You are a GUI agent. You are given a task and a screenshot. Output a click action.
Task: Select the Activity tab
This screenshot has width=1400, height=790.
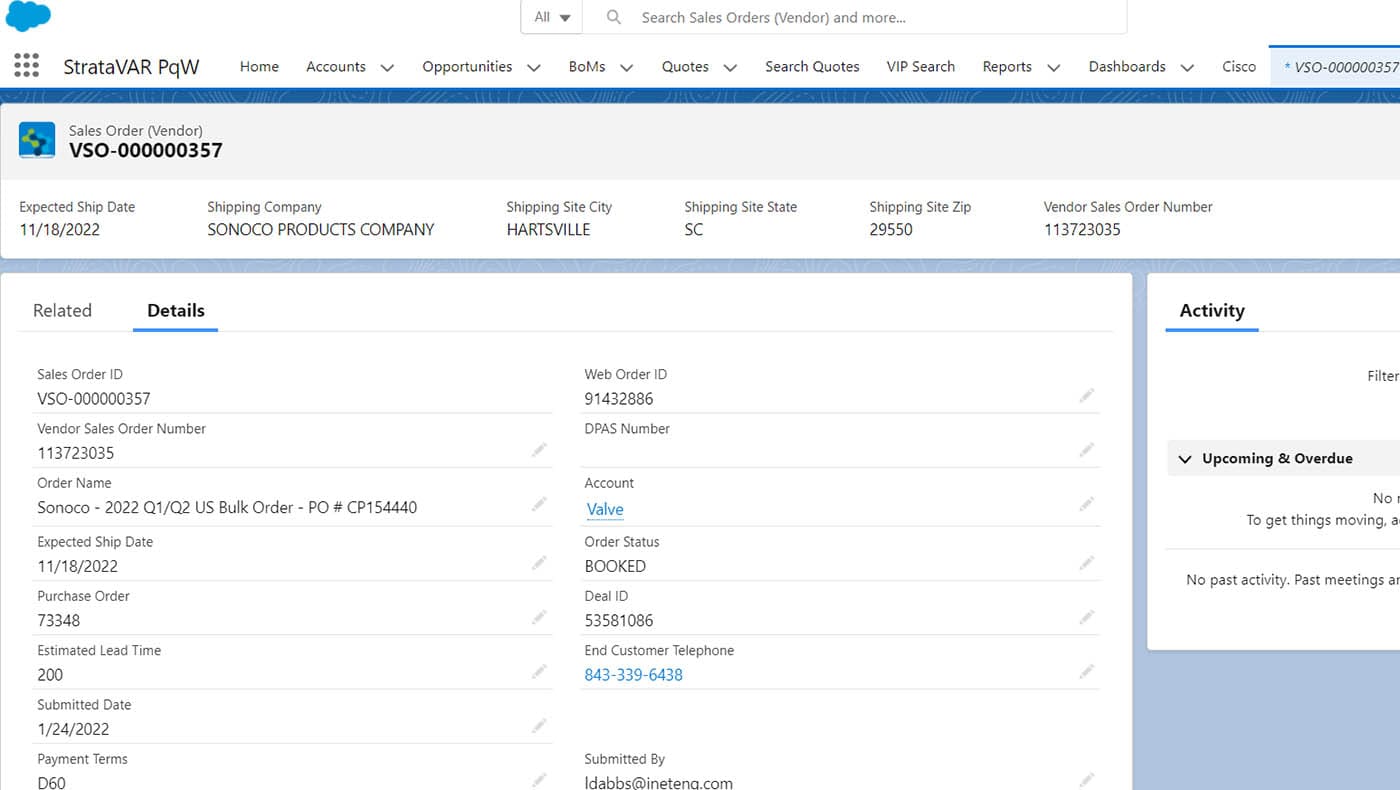pos(1212,310)
